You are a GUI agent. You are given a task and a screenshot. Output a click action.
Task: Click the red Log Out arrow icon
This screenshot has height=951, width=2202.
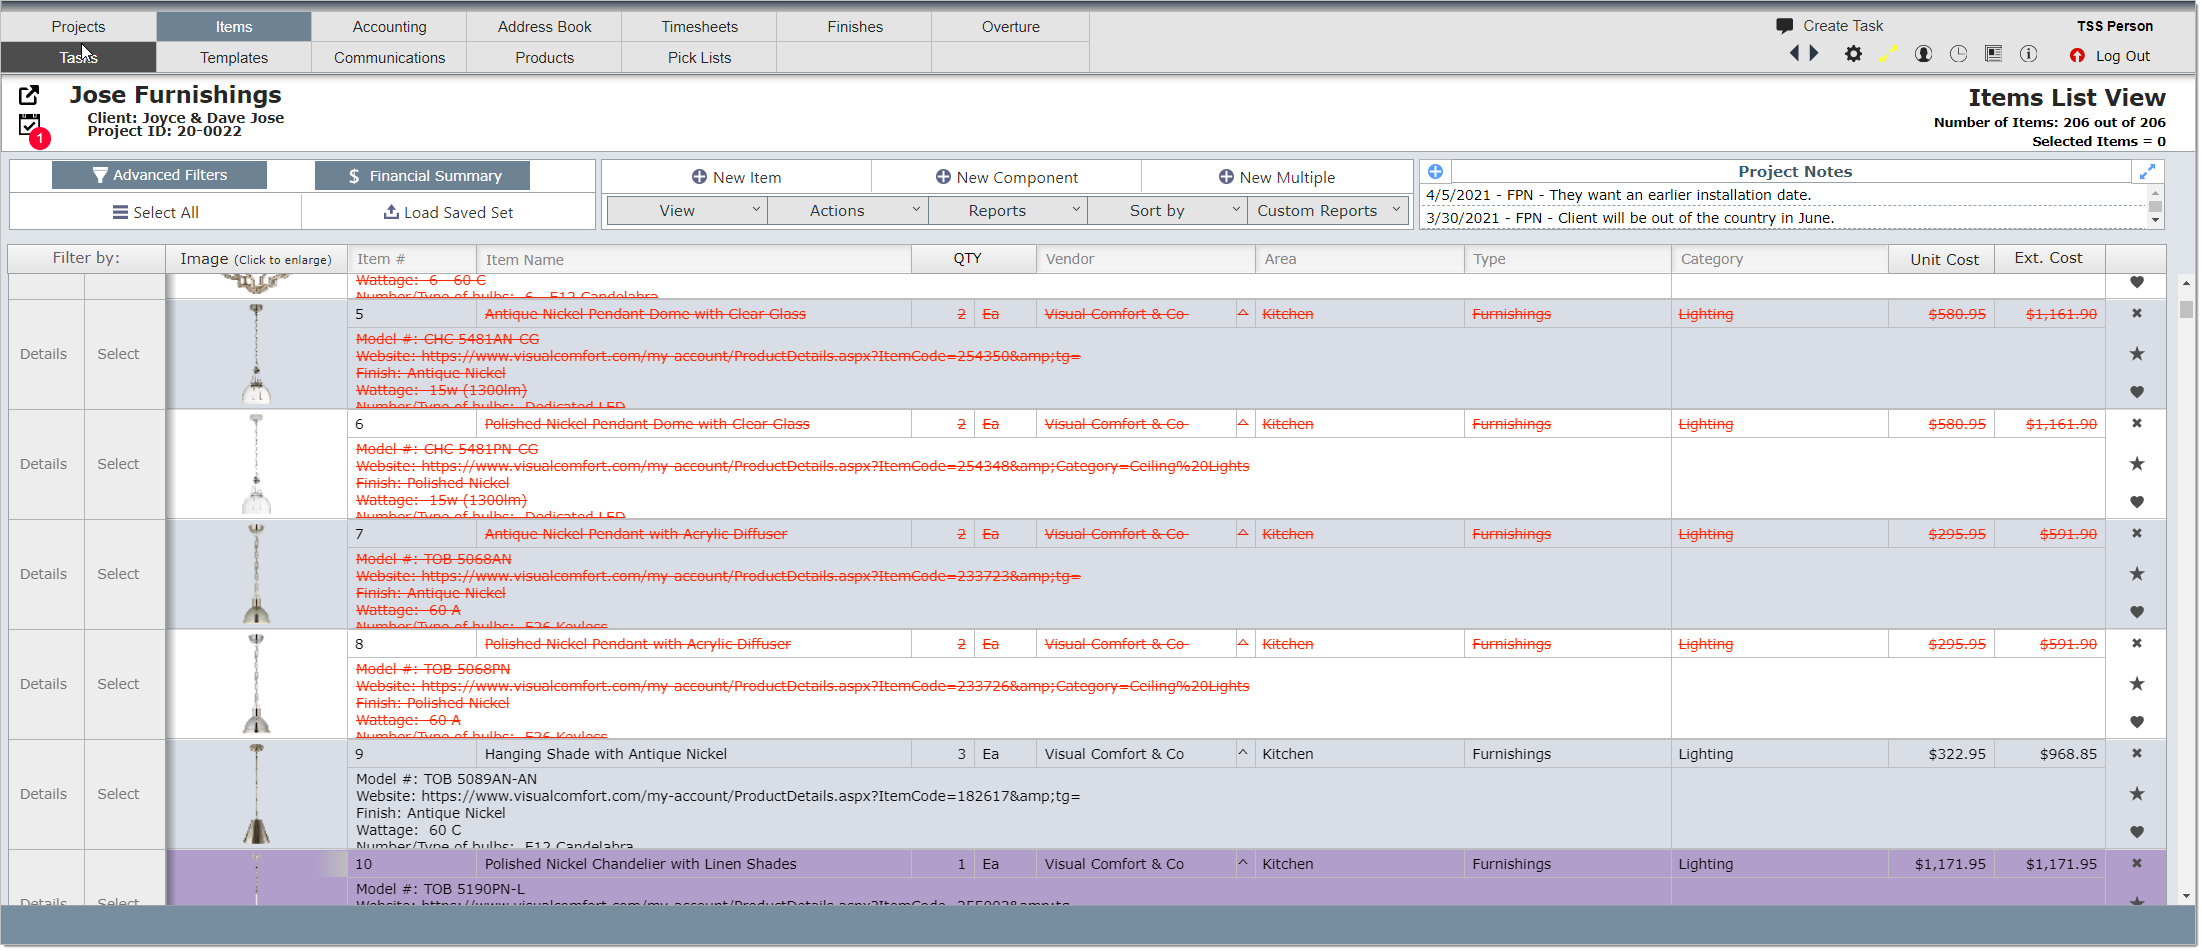coord(2077,56)
